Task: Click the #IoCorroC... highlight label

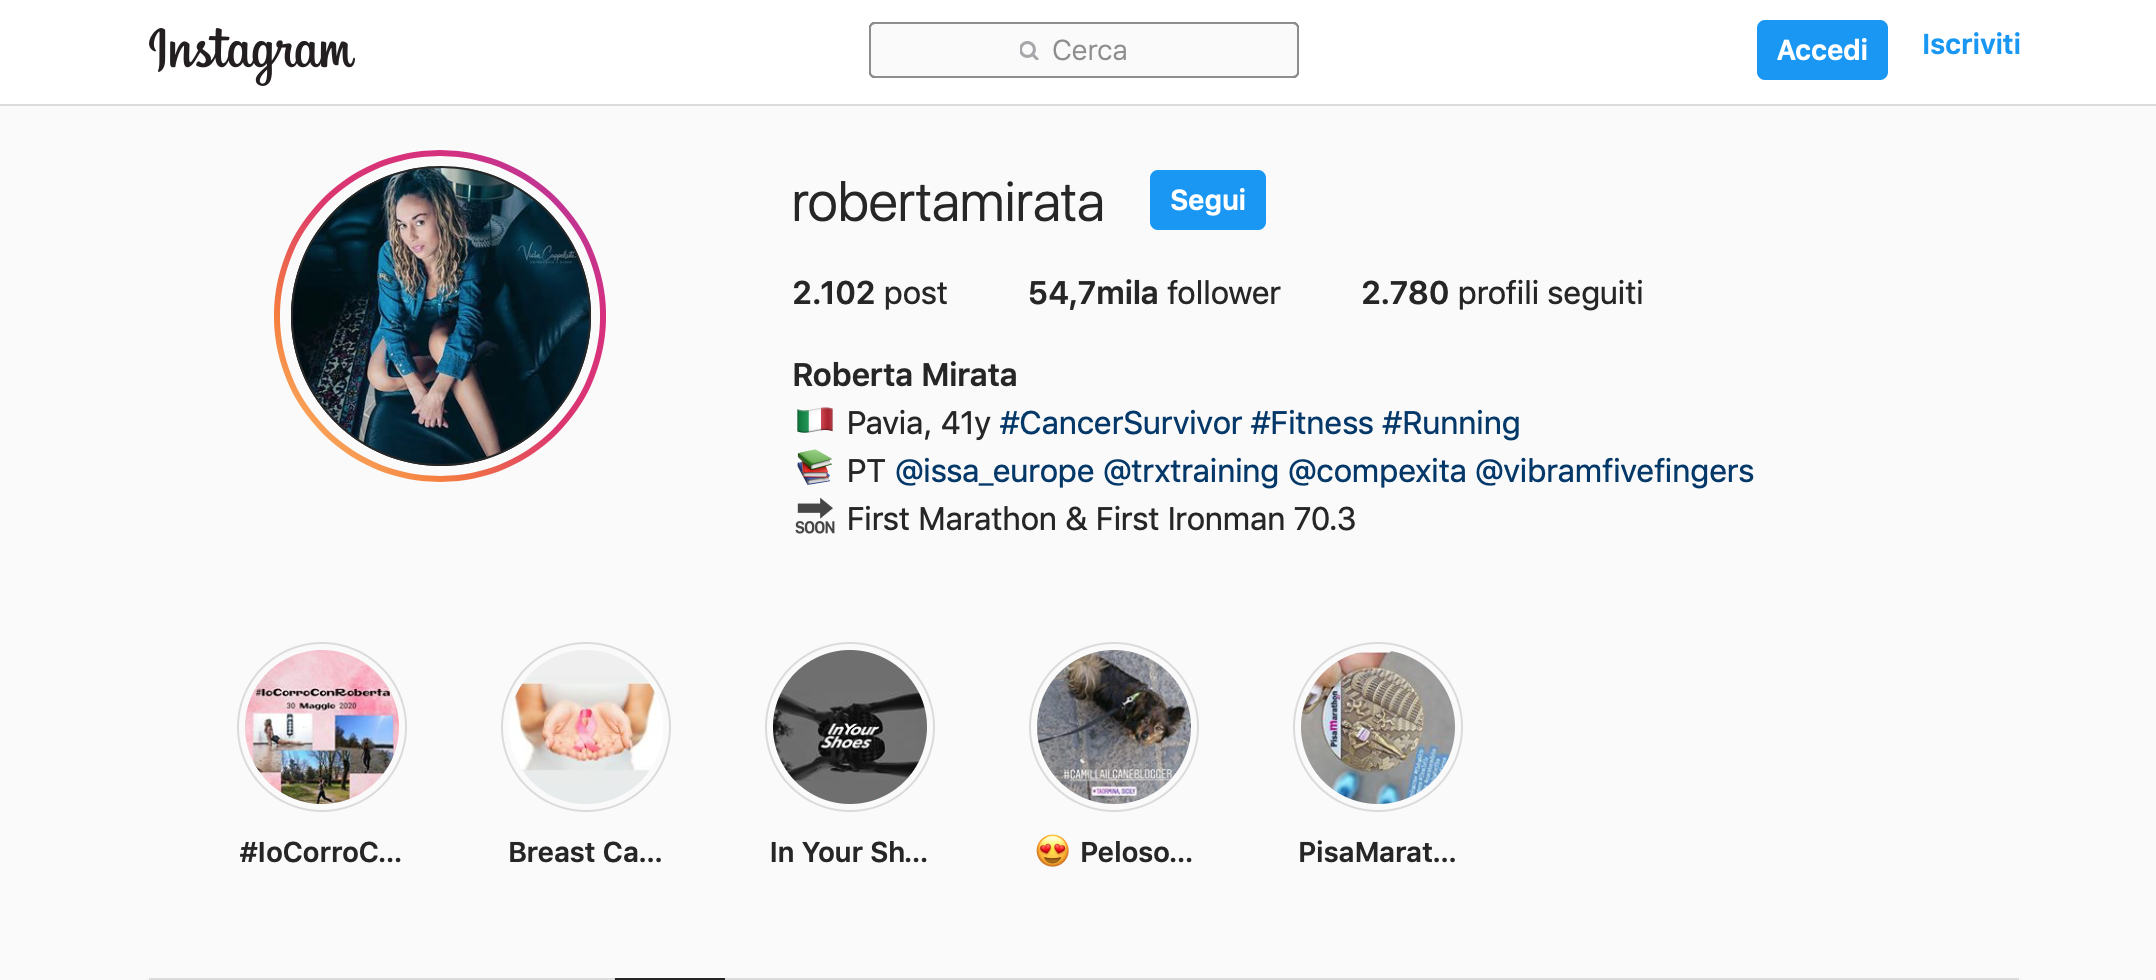Action: [x=321, y=852]
